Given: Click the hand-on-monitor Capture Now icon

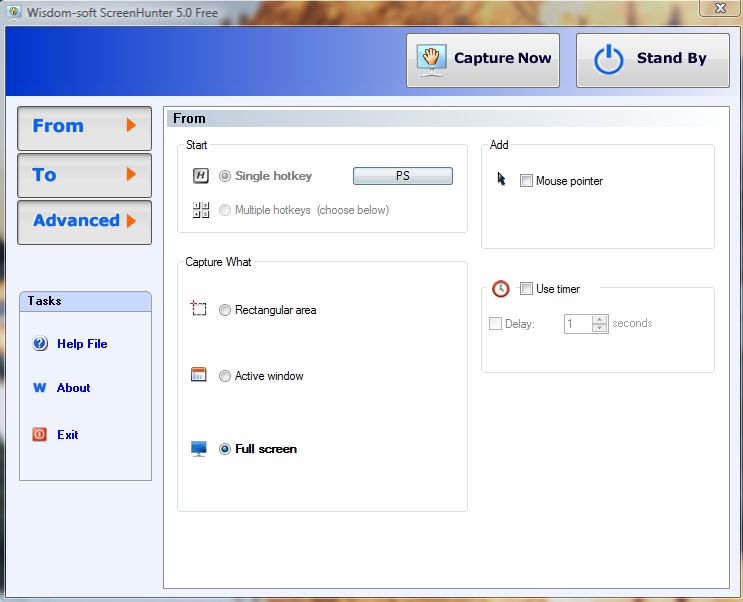Looking at the screenshot, I should pyautogui.click(x=431, y=61).
